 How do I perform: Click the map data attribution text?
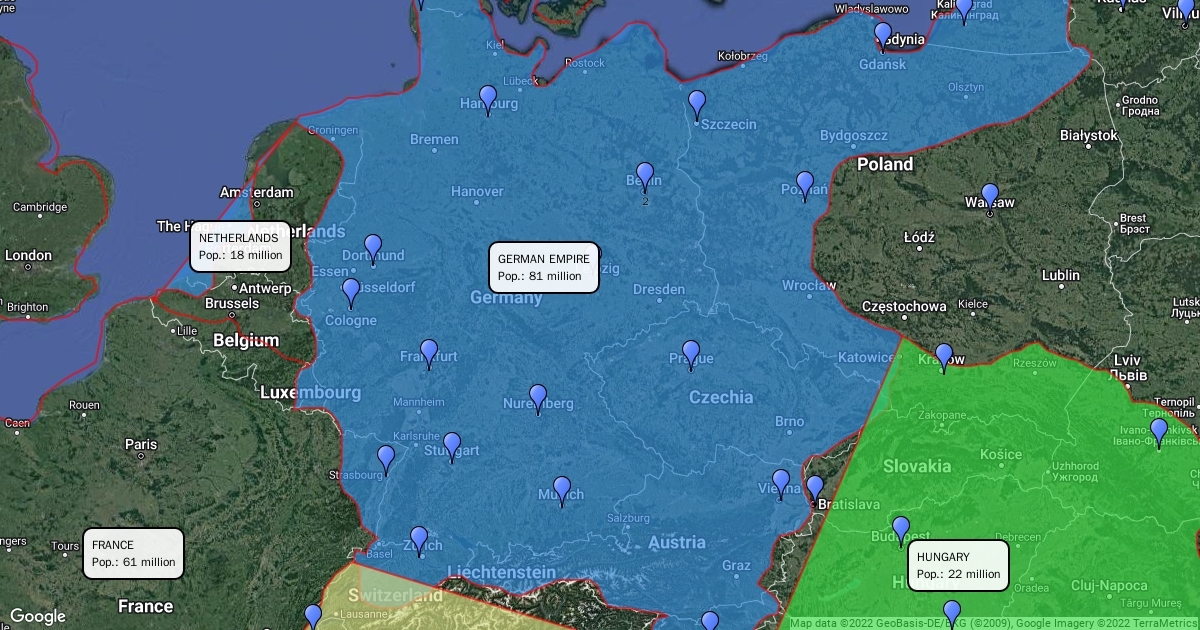(995, 623)
